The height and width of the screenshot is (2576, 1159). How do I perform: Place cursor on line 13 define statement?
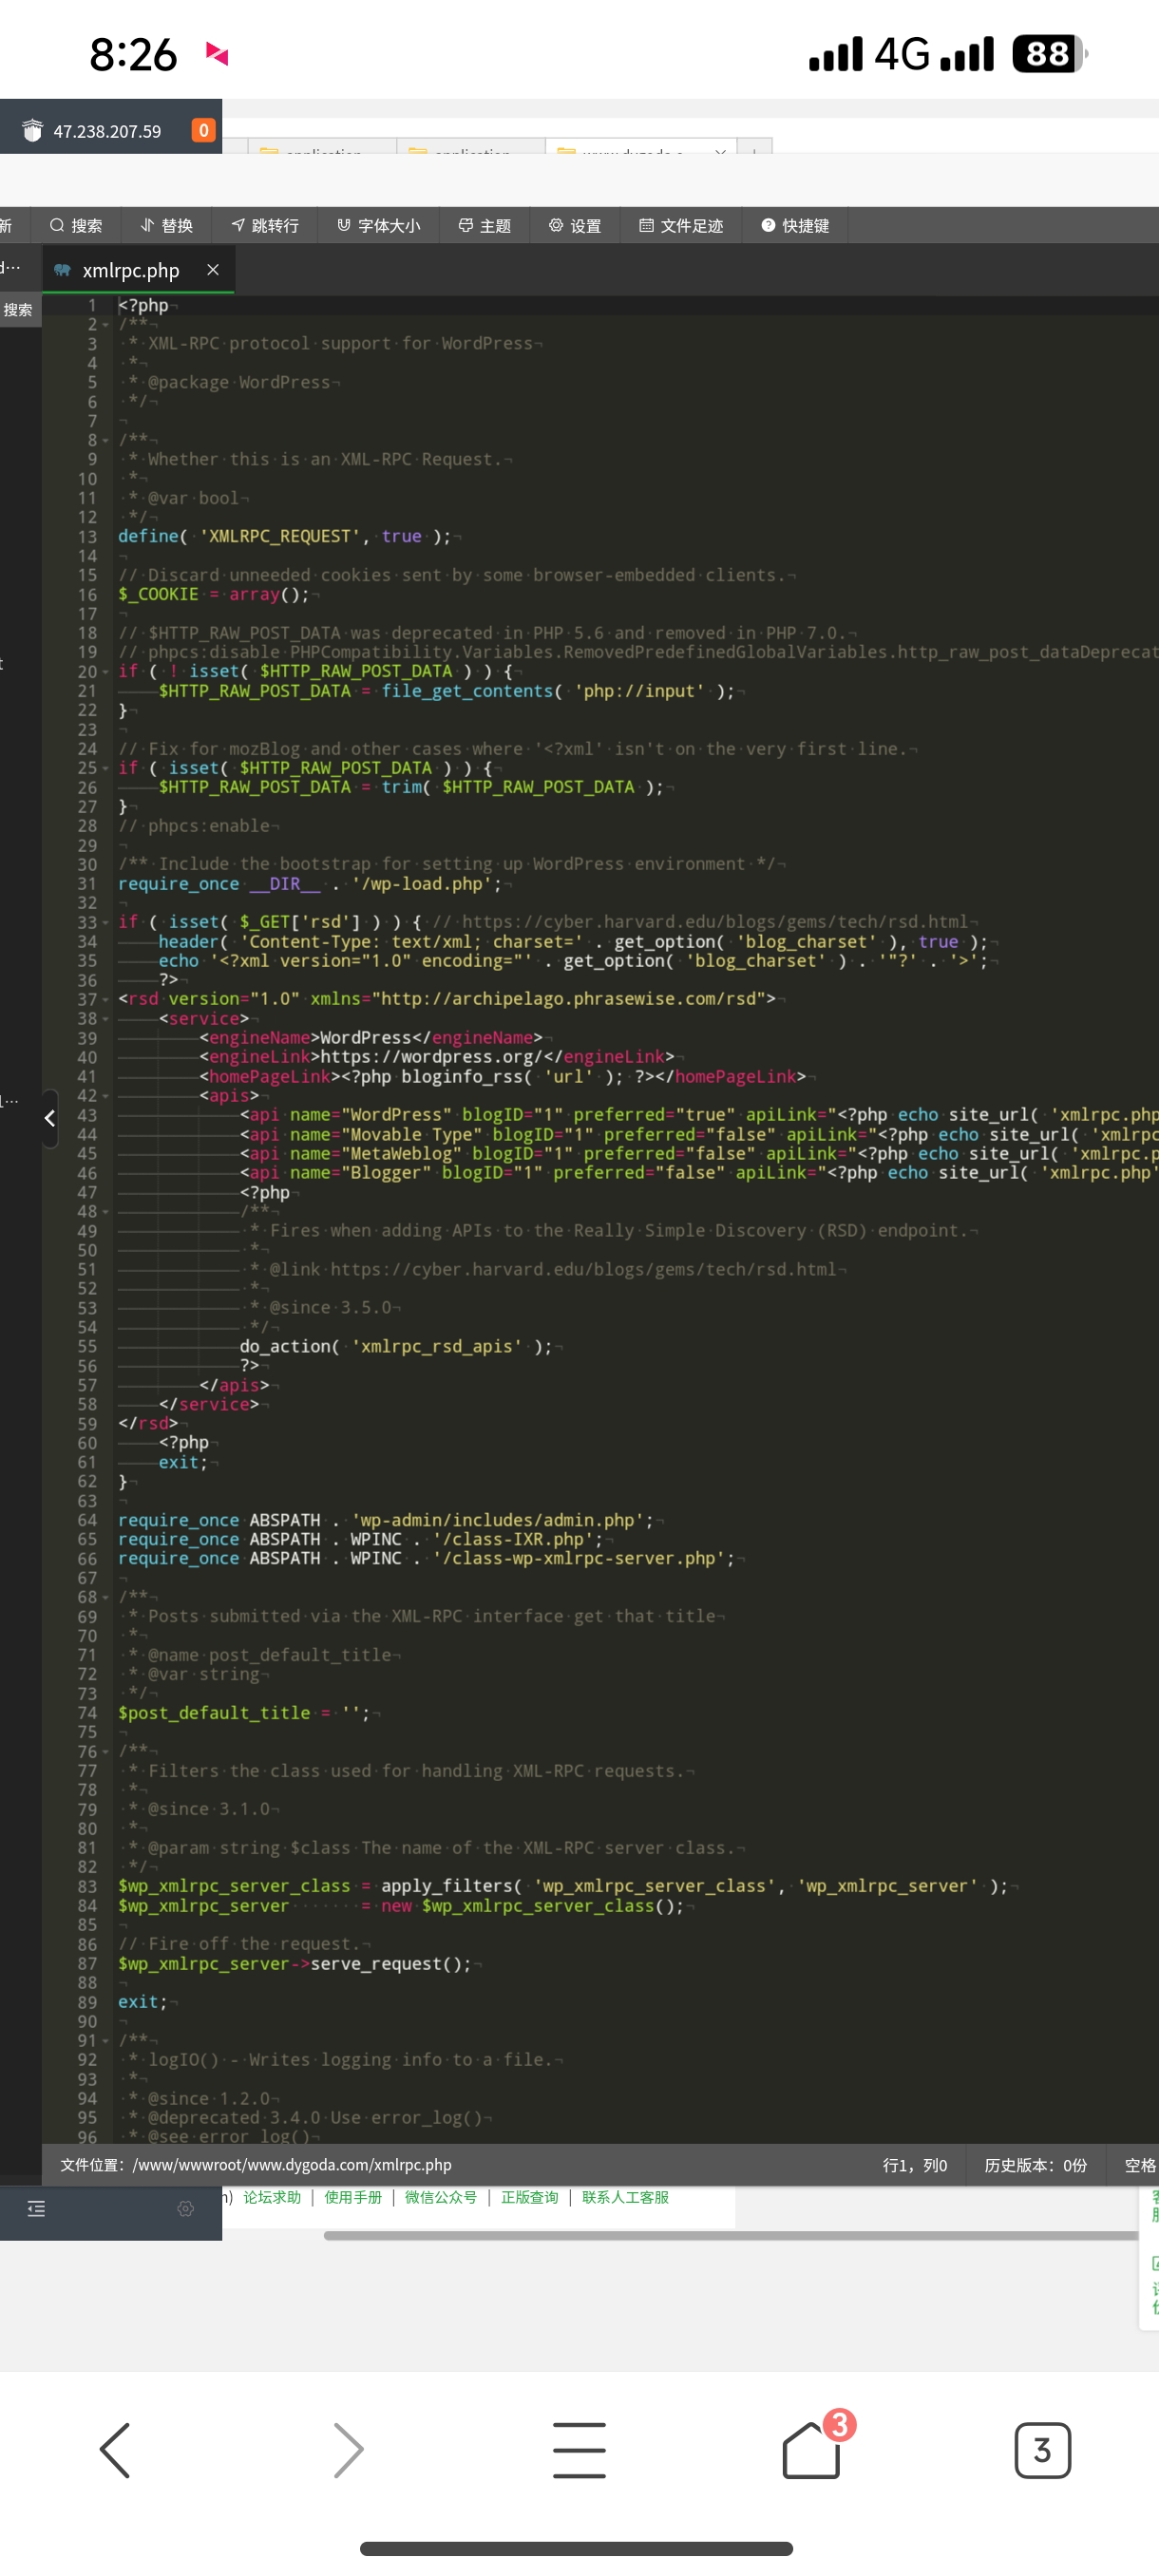click(x=285, y=537)
